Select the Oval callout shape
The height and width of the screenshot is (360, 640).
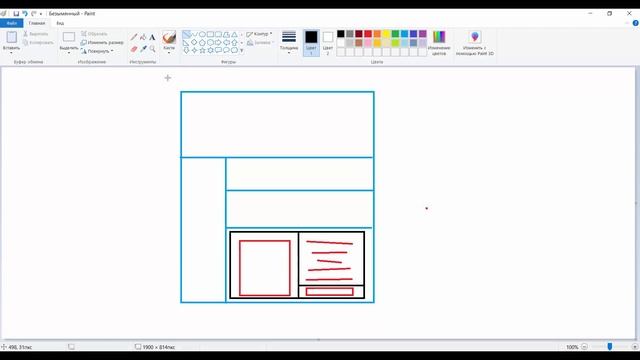(226, 50)
